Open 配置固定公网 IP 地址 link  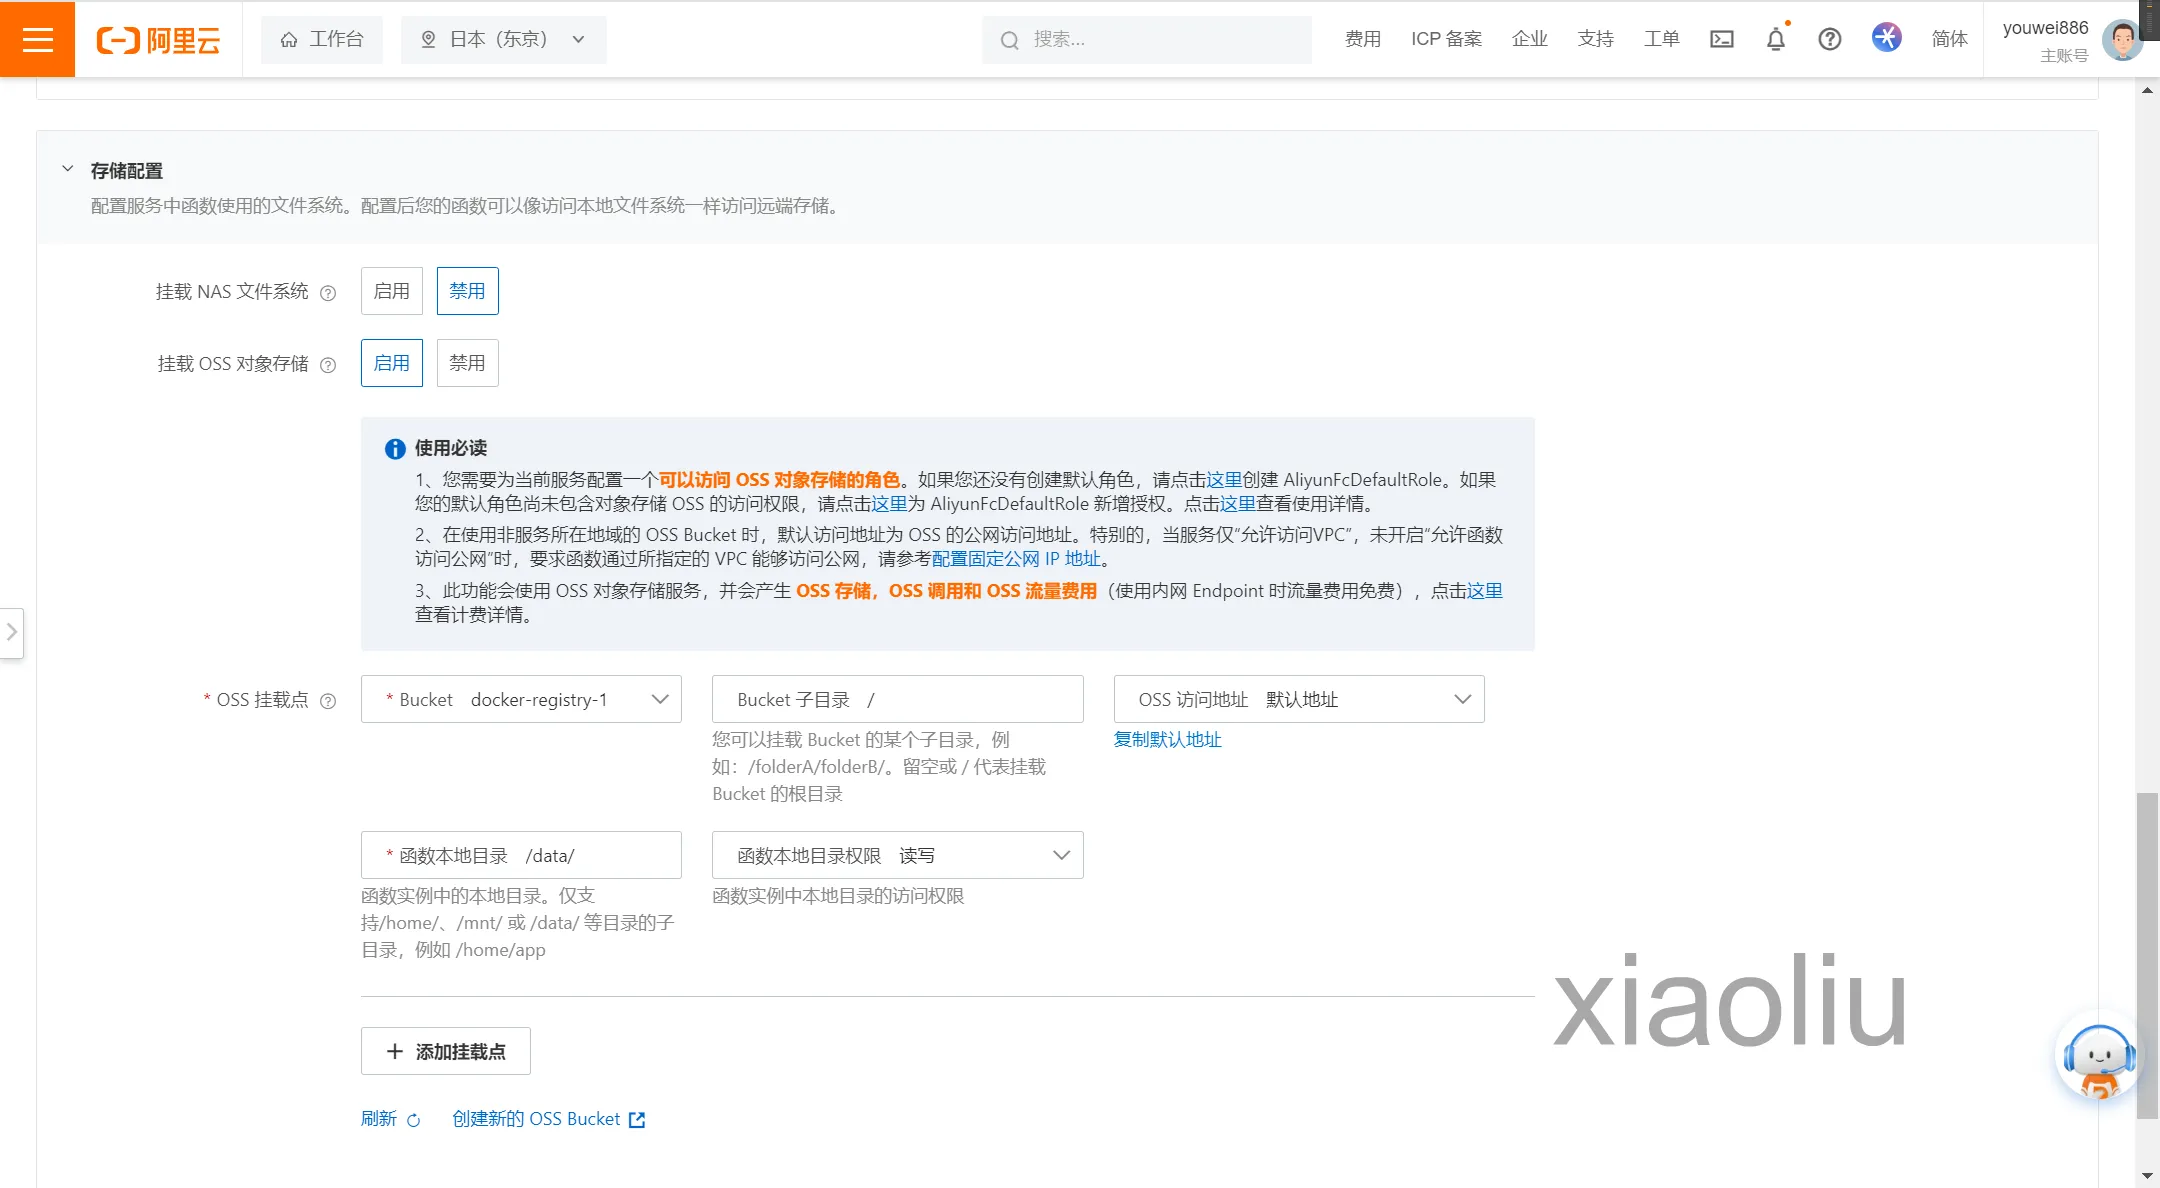click(x=1016, y=559)
